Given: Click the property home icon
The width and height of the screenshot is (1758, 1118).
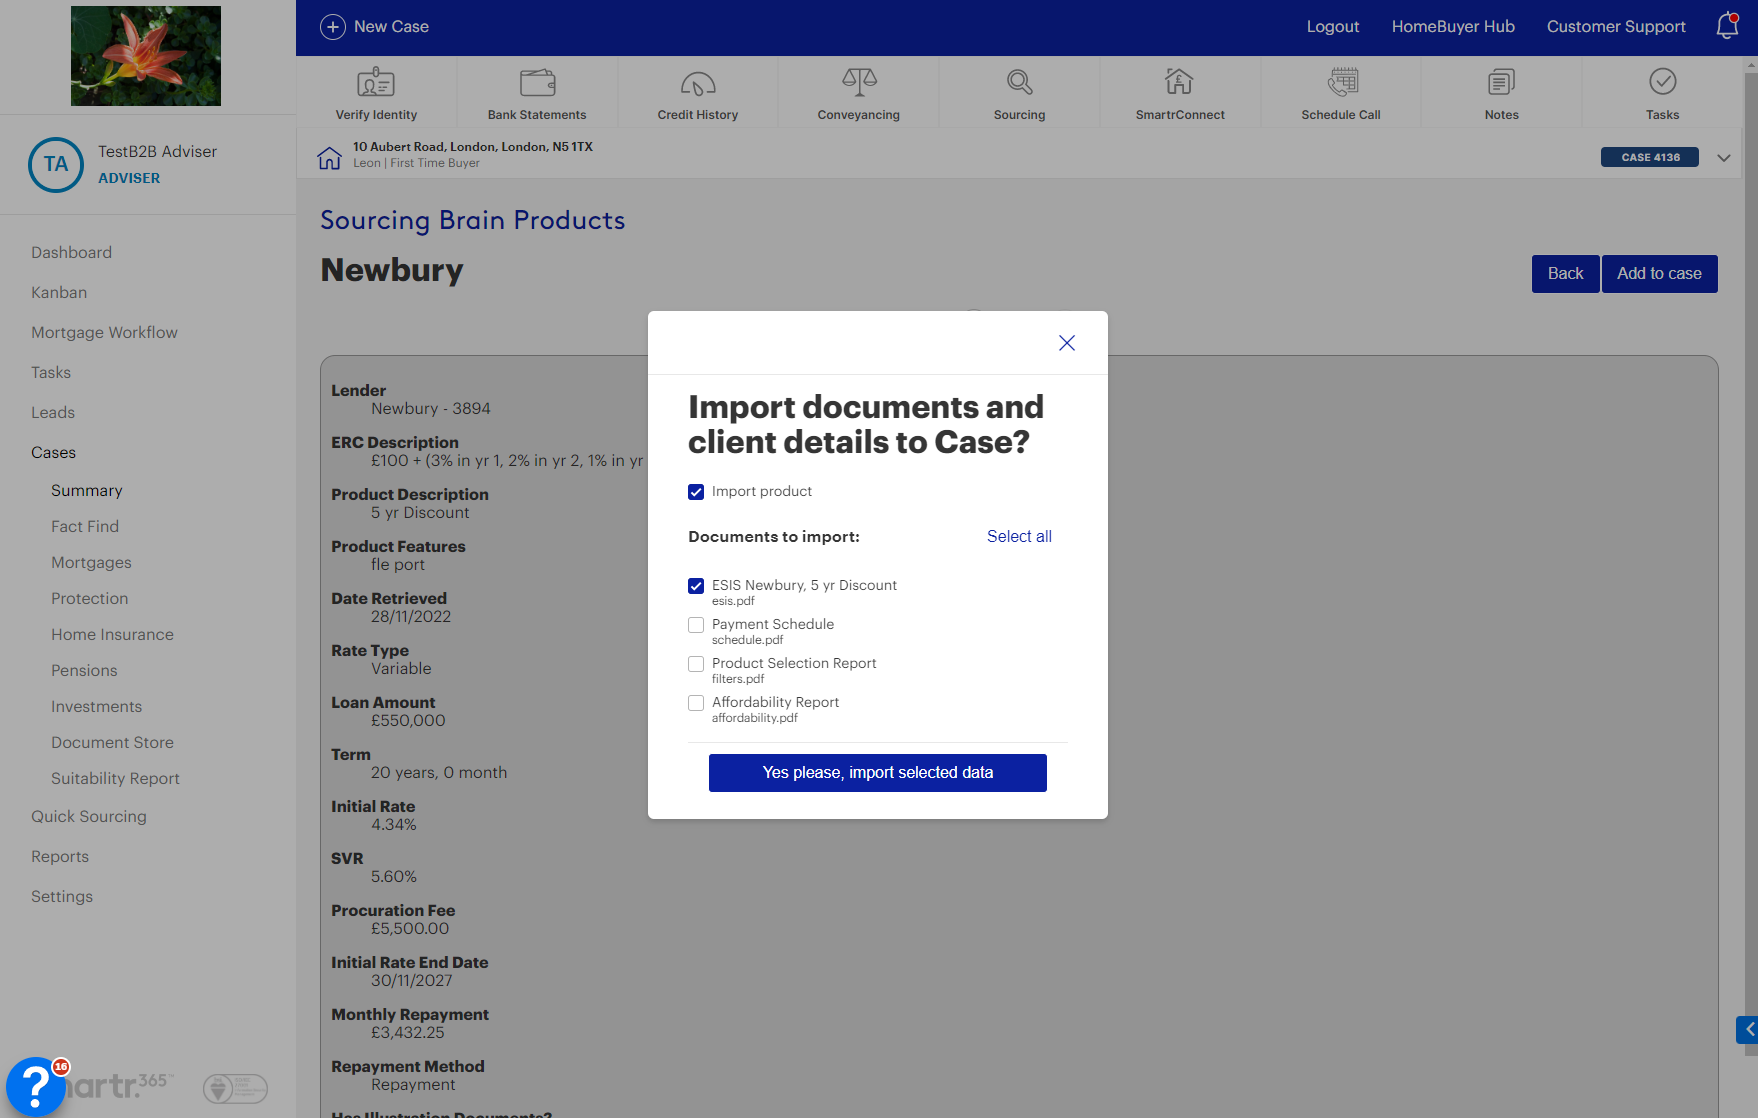Looking at the screenshot, I should (329, 158).
